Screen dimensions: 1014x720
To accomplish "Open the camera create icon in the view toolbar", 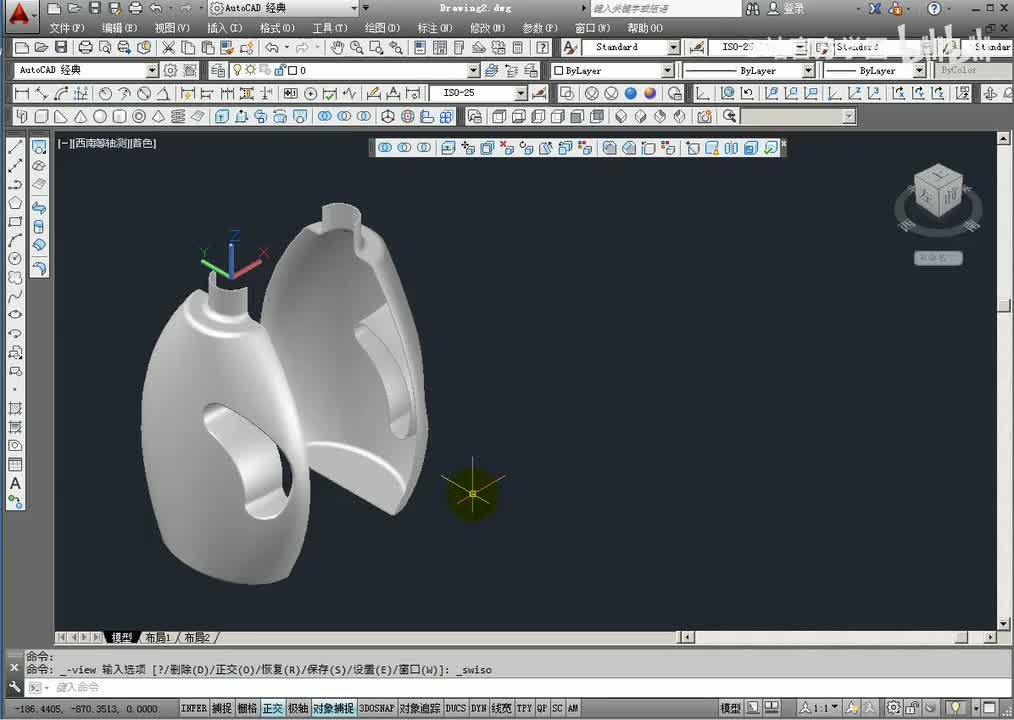I will 704,116.
